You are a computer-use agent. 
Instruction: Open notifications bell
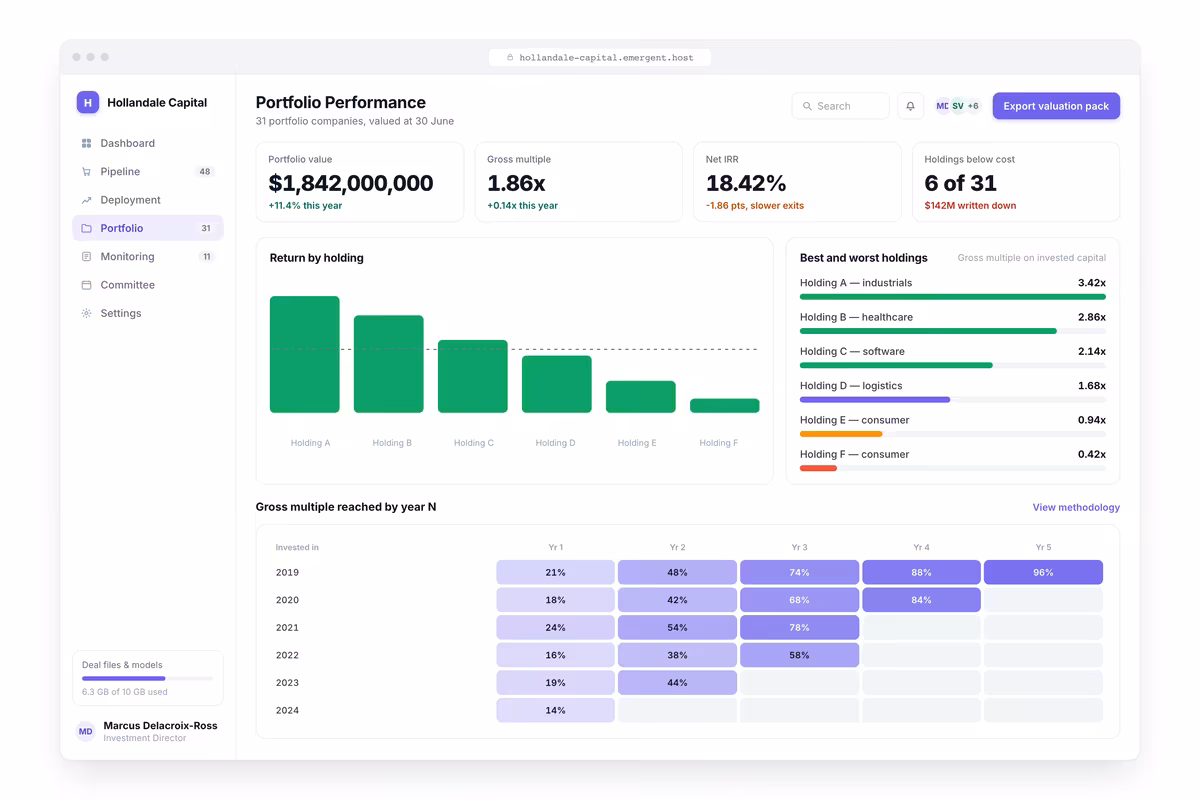click(910, 106)
